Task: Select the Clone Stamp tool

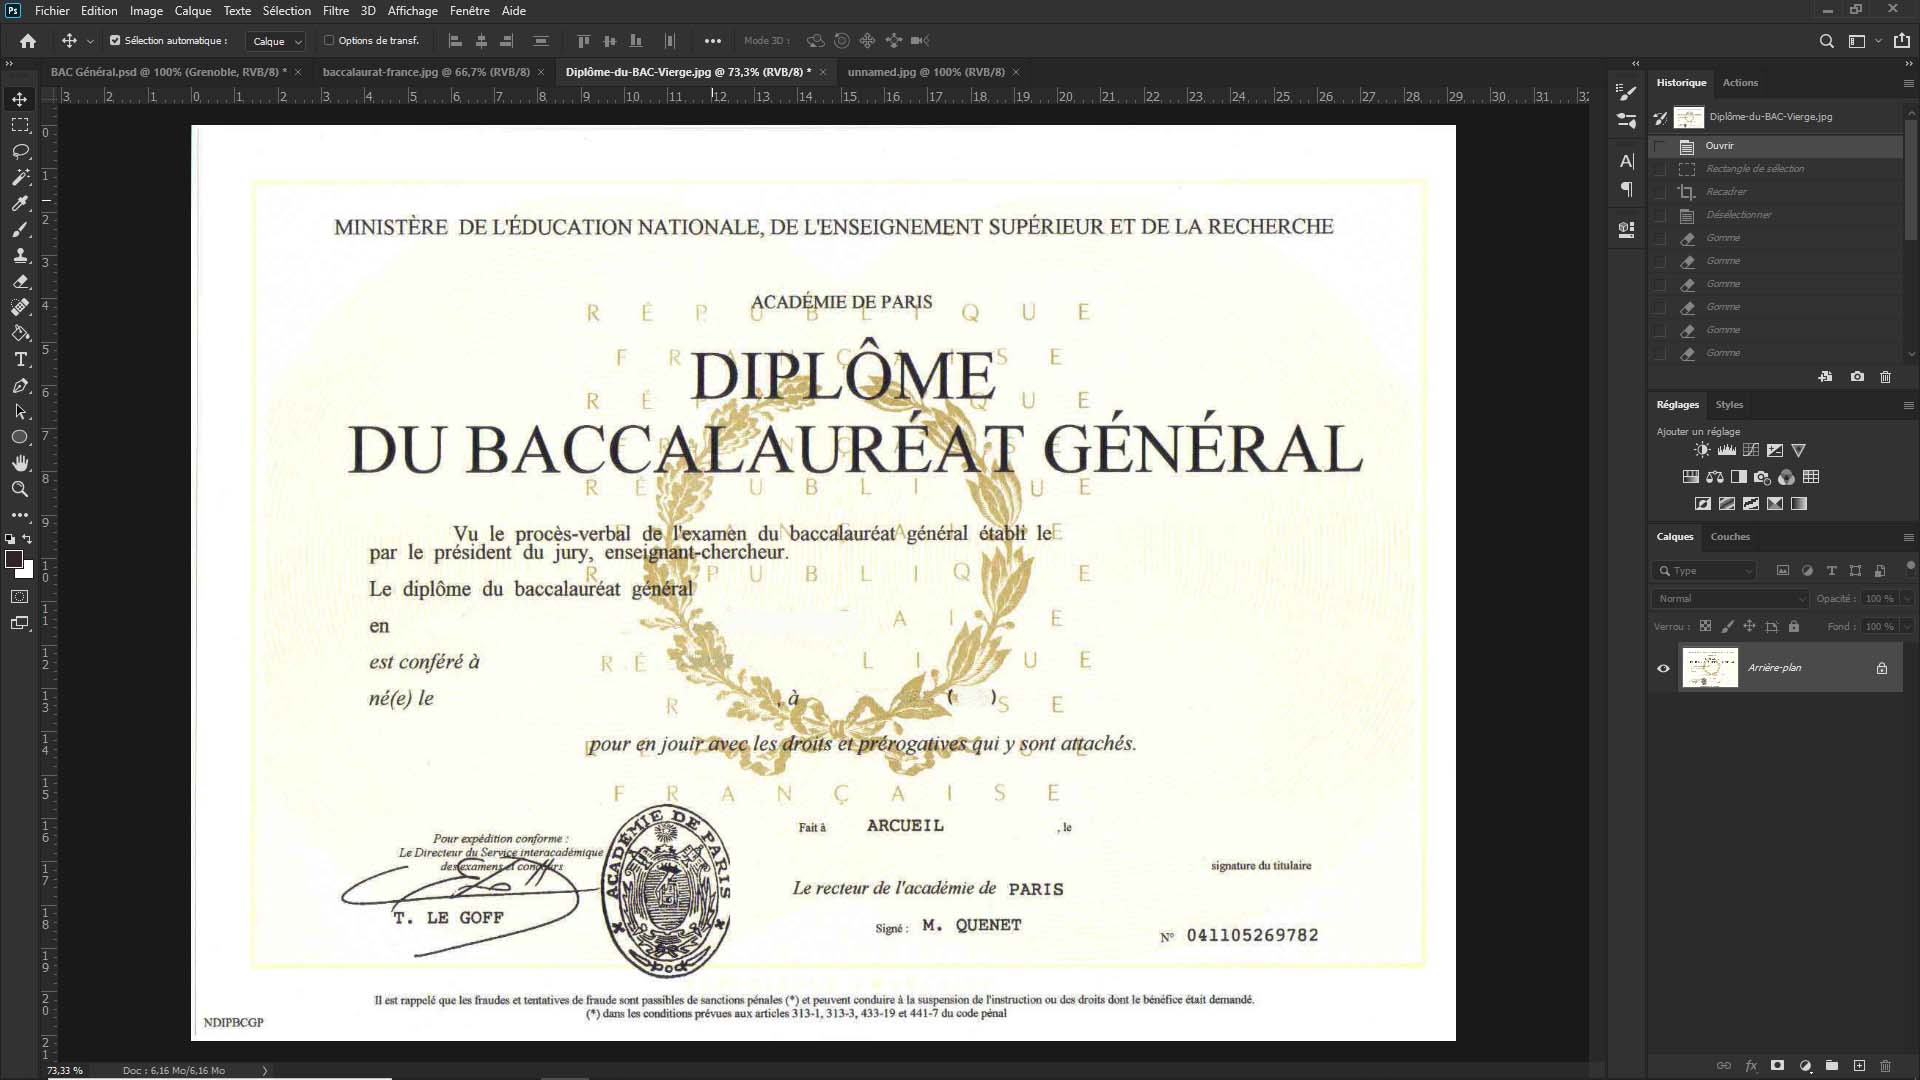Action: 20,256
